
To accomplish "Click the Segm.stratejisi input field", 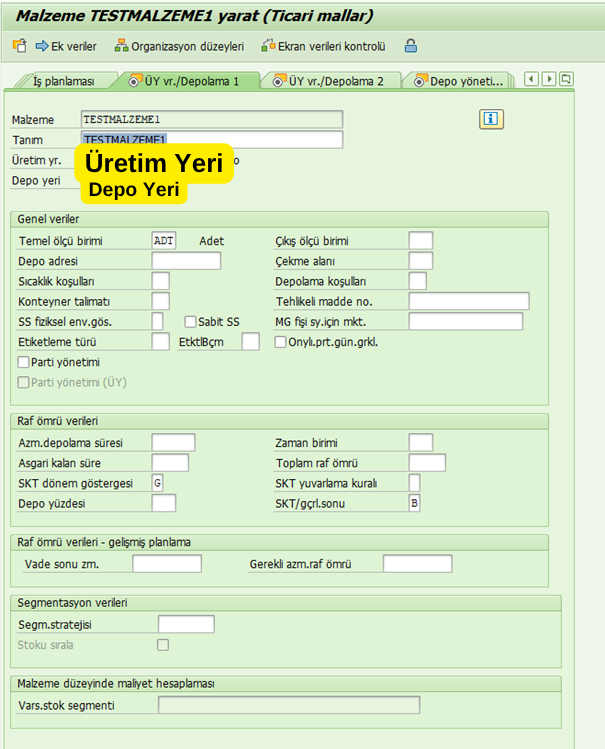I will [x=186, y=624].
